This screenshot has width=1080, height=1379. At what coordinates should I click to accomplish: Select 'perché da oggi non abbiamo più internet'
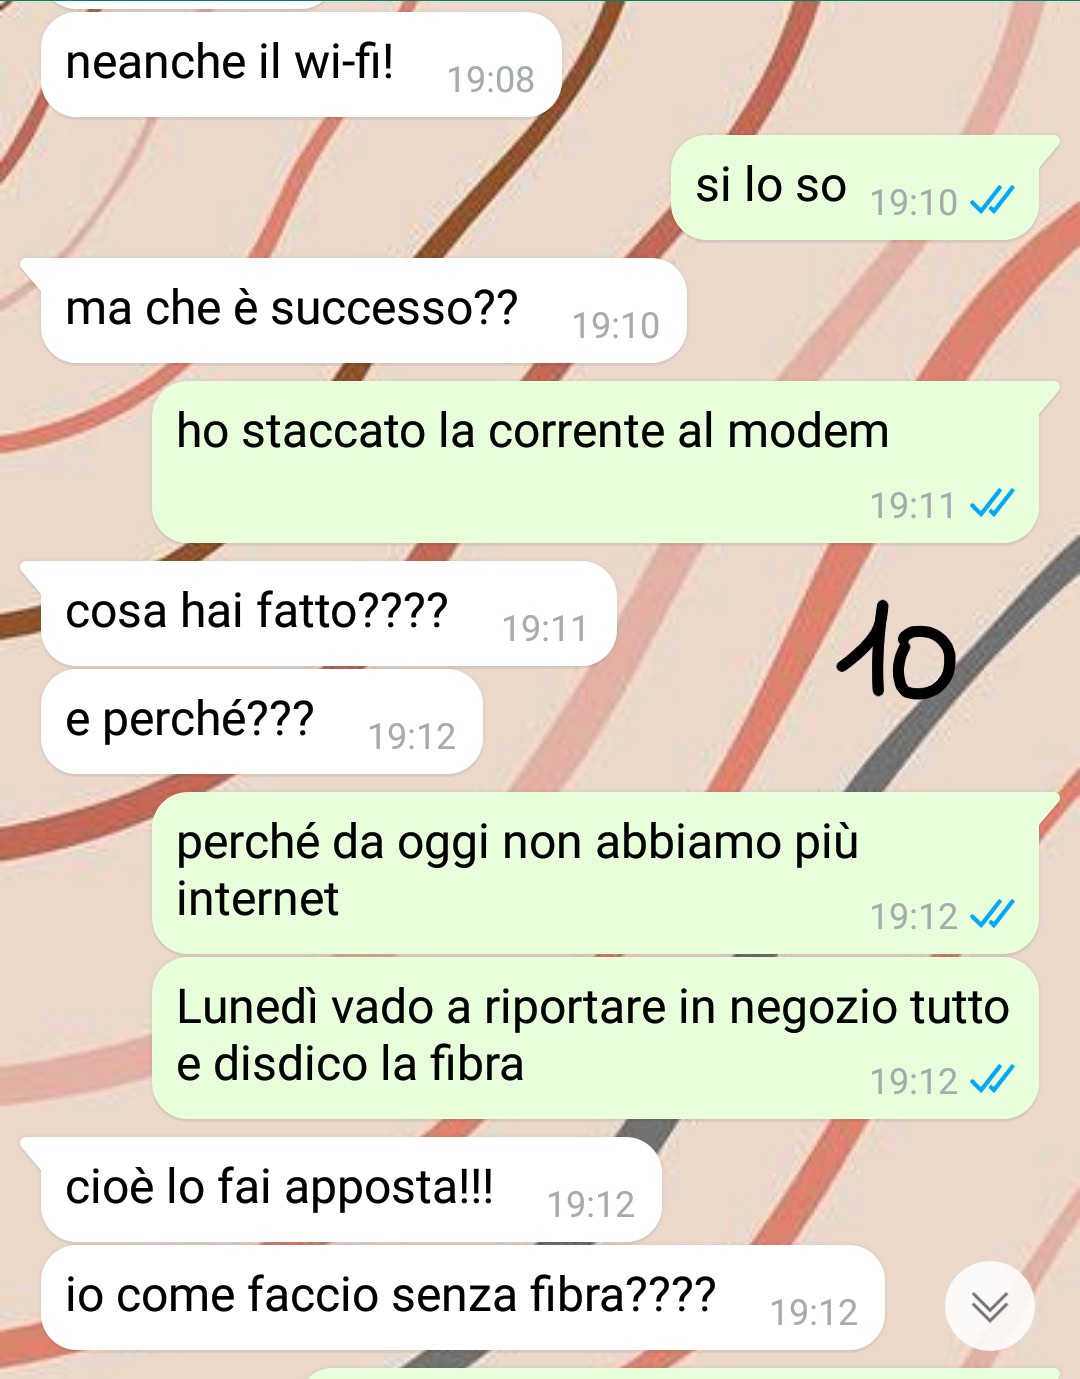coord(595,873)
